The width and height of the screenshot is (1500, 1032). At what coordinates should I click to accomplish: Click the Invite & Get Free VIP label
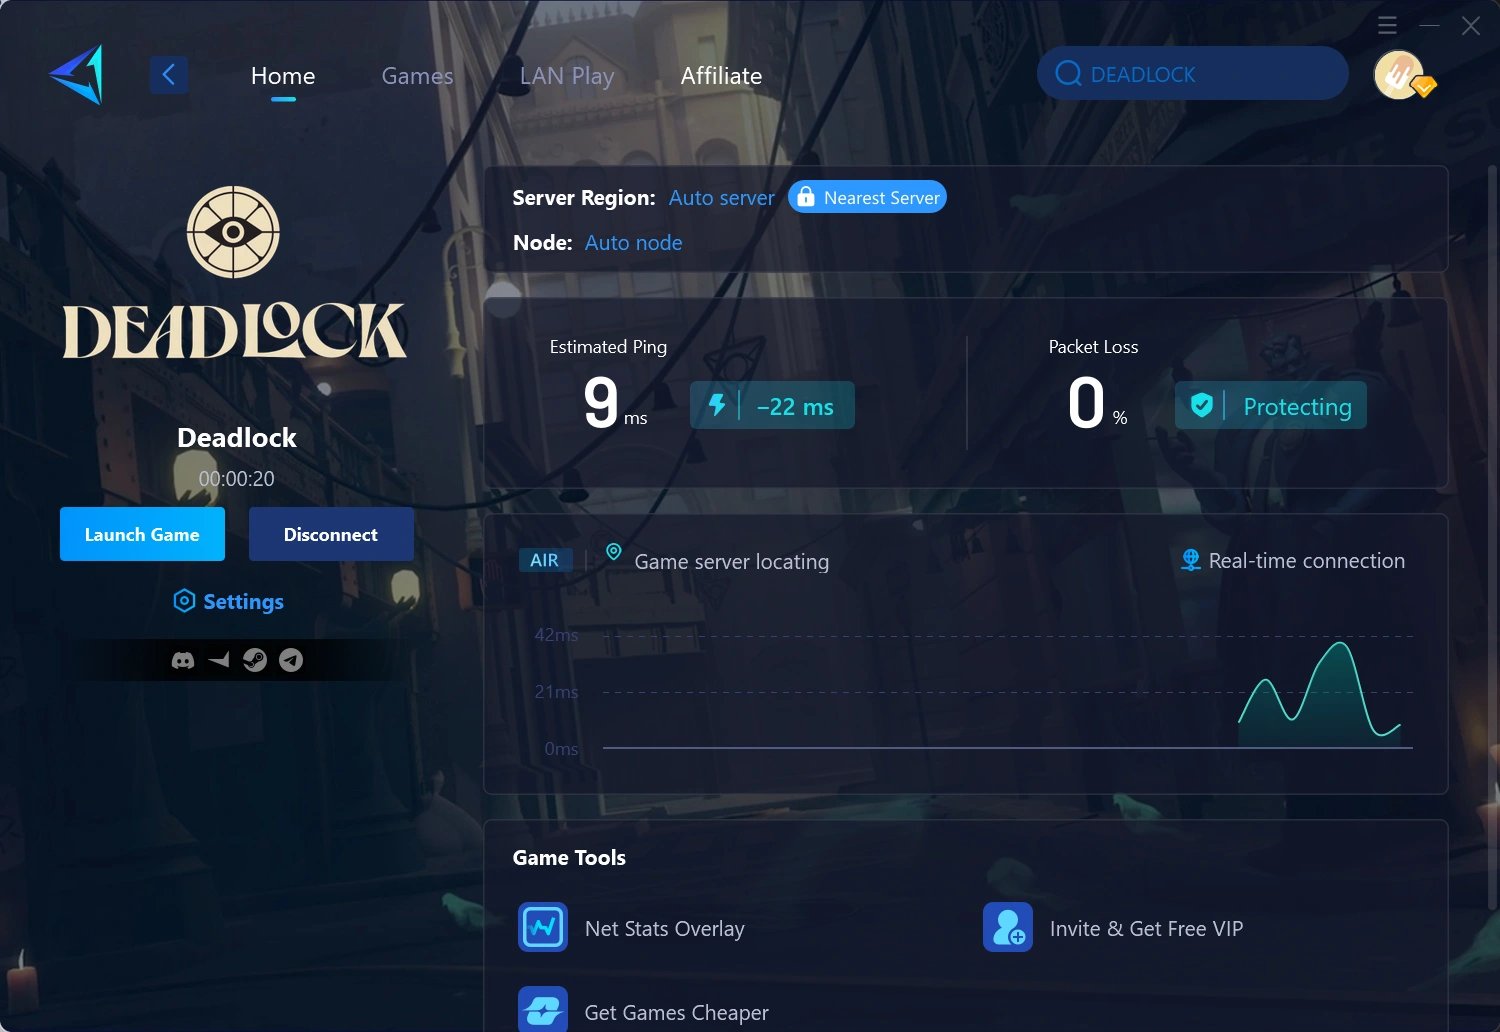(x=1146, y=929)
